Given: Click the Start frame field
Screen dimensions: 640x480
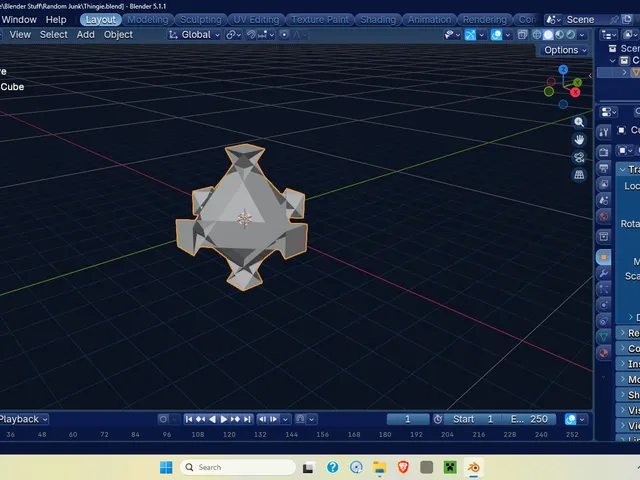Looking at the screenshot, I should (473, 419).
